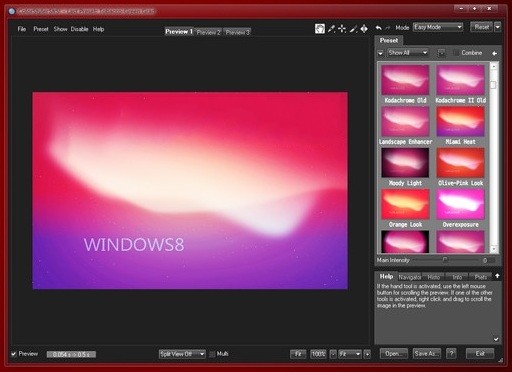Apply the Orange Look preset
Image resolution: width=512 pixels, height=372 pixels.
pos(405,204)
